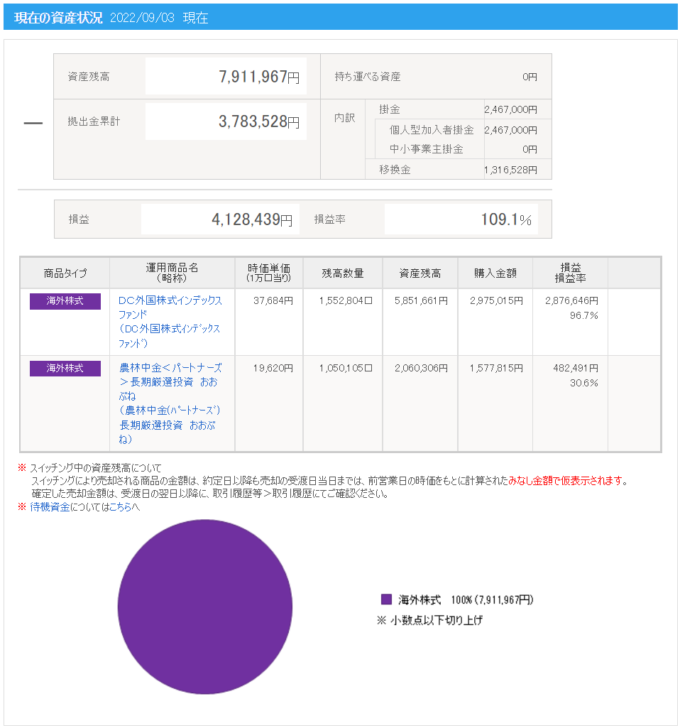Select the quantity 1,552,804口
This screenshot has width=680, height=728.
(345, 301)
